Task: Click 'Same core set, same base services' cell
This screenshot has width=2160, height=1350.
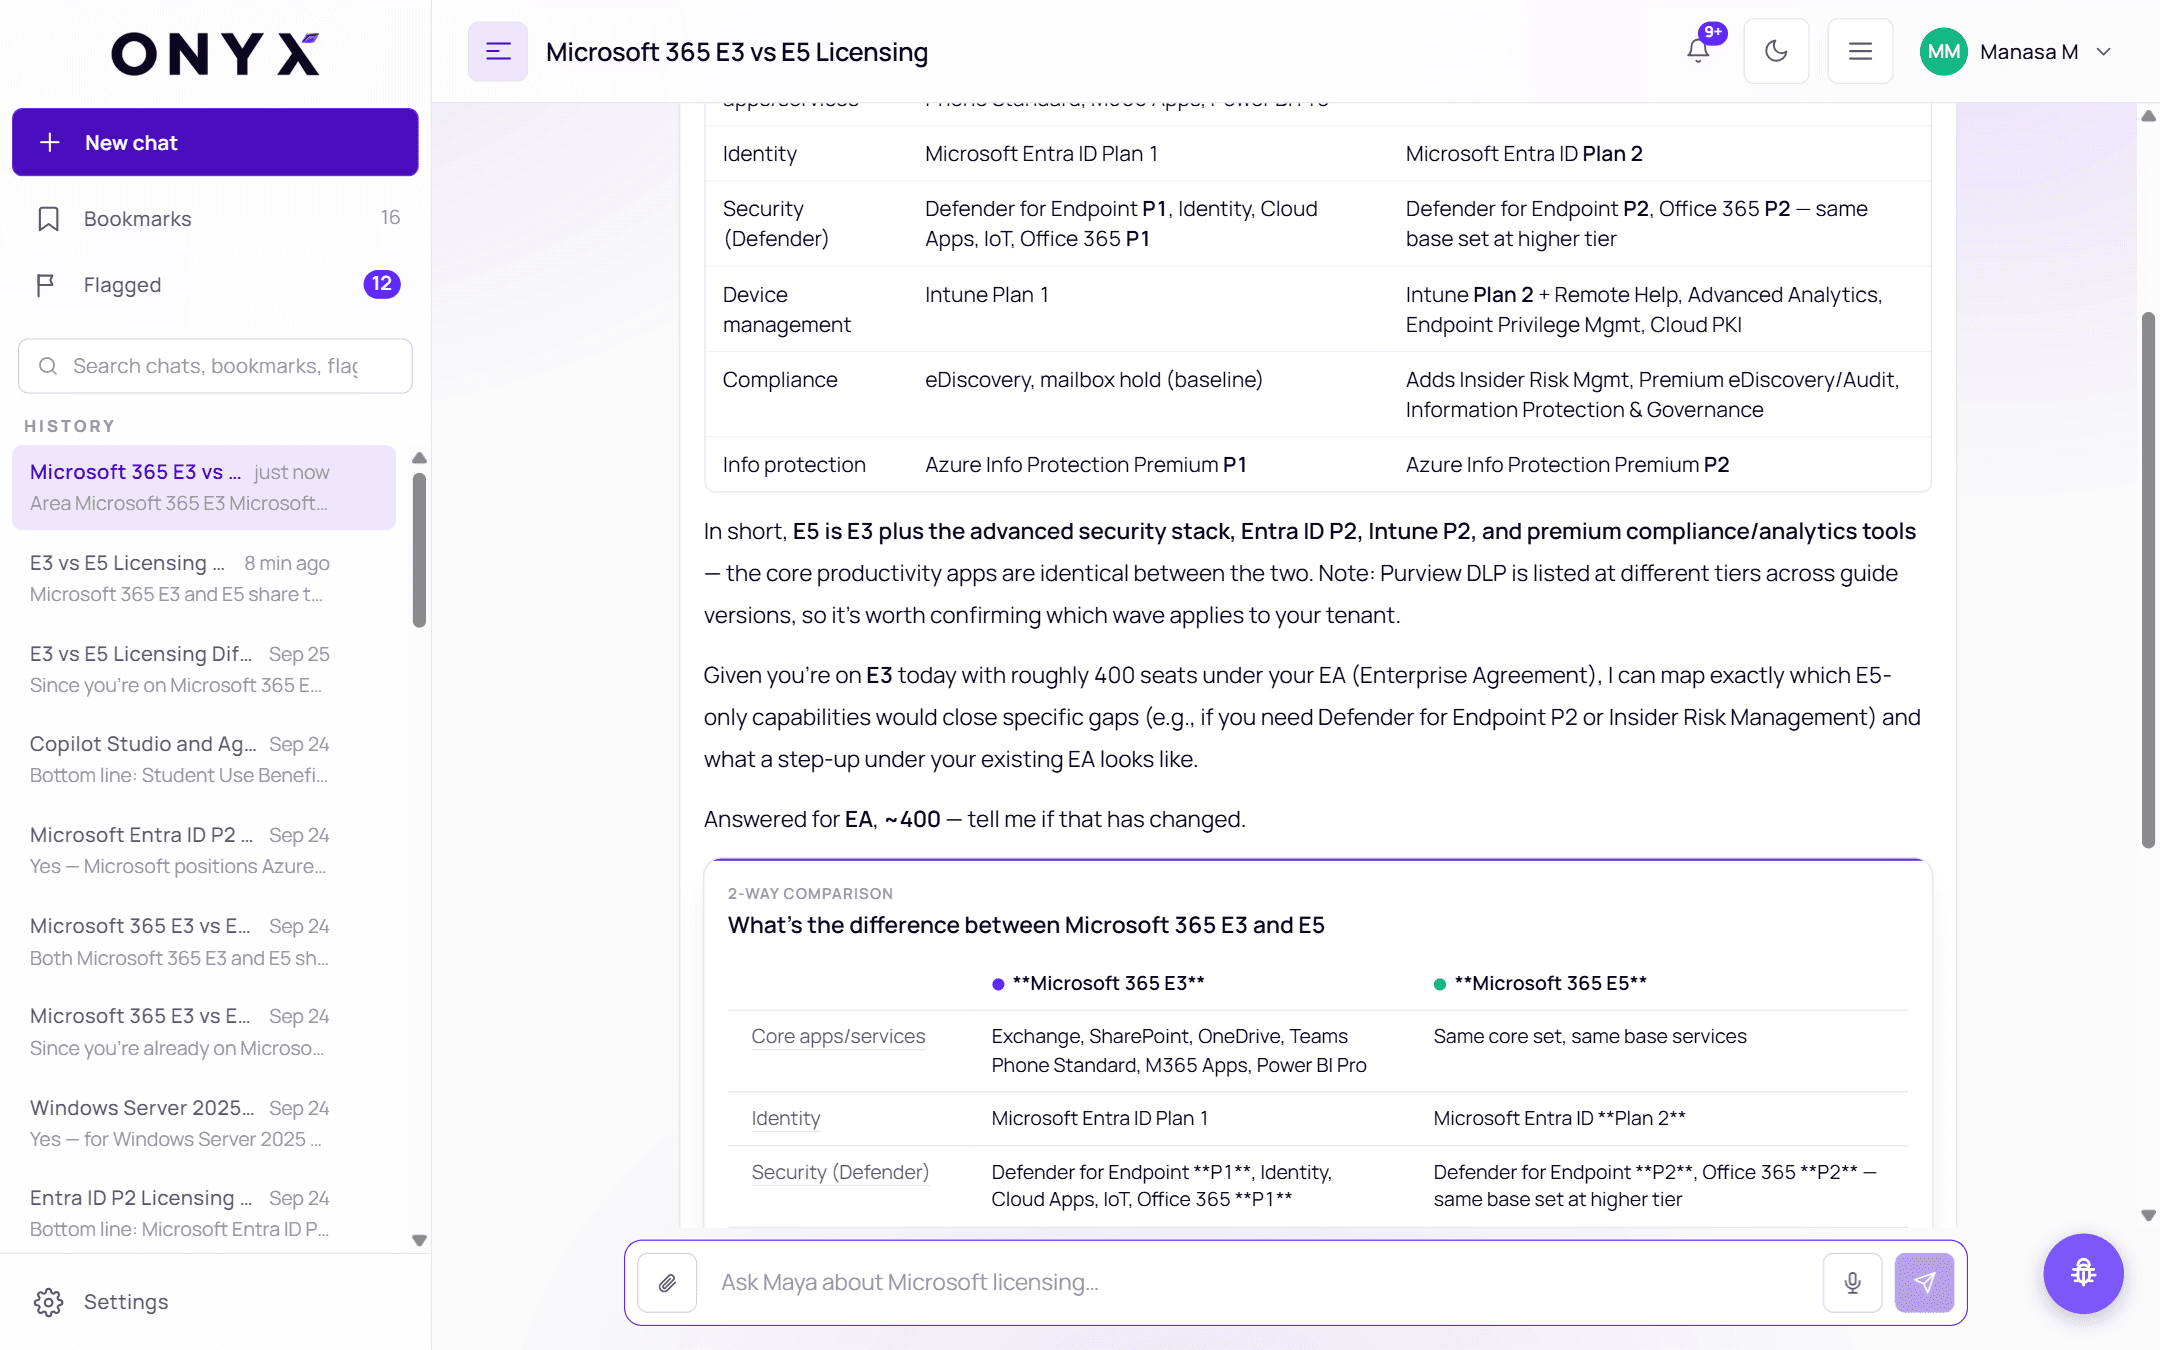Action: point(1590,1037)
